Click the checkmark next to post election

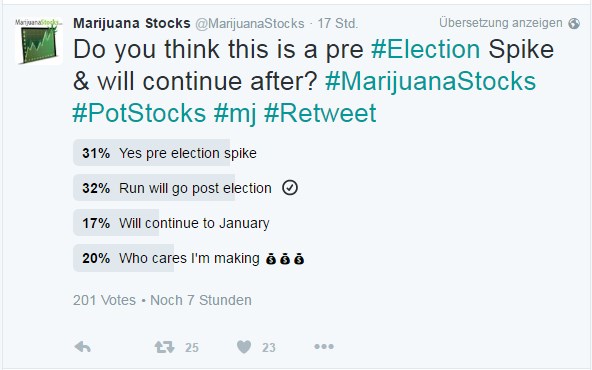pyautogui.click(x=290, y=188)
